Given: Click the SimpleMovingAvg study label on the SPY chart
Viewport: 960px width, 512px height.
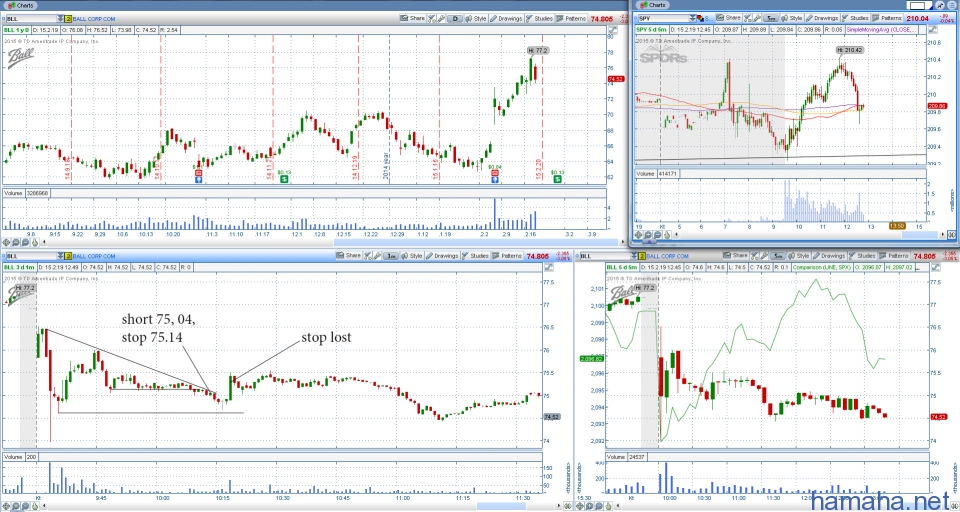Looking at the screenshot, I should [882, 29].
